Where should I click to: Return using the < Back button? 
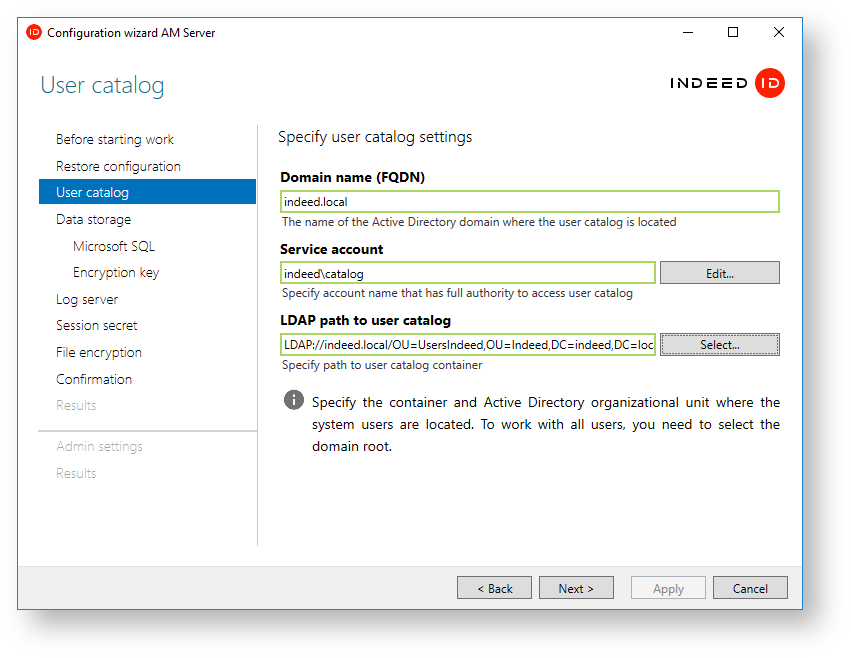(494, 588)
